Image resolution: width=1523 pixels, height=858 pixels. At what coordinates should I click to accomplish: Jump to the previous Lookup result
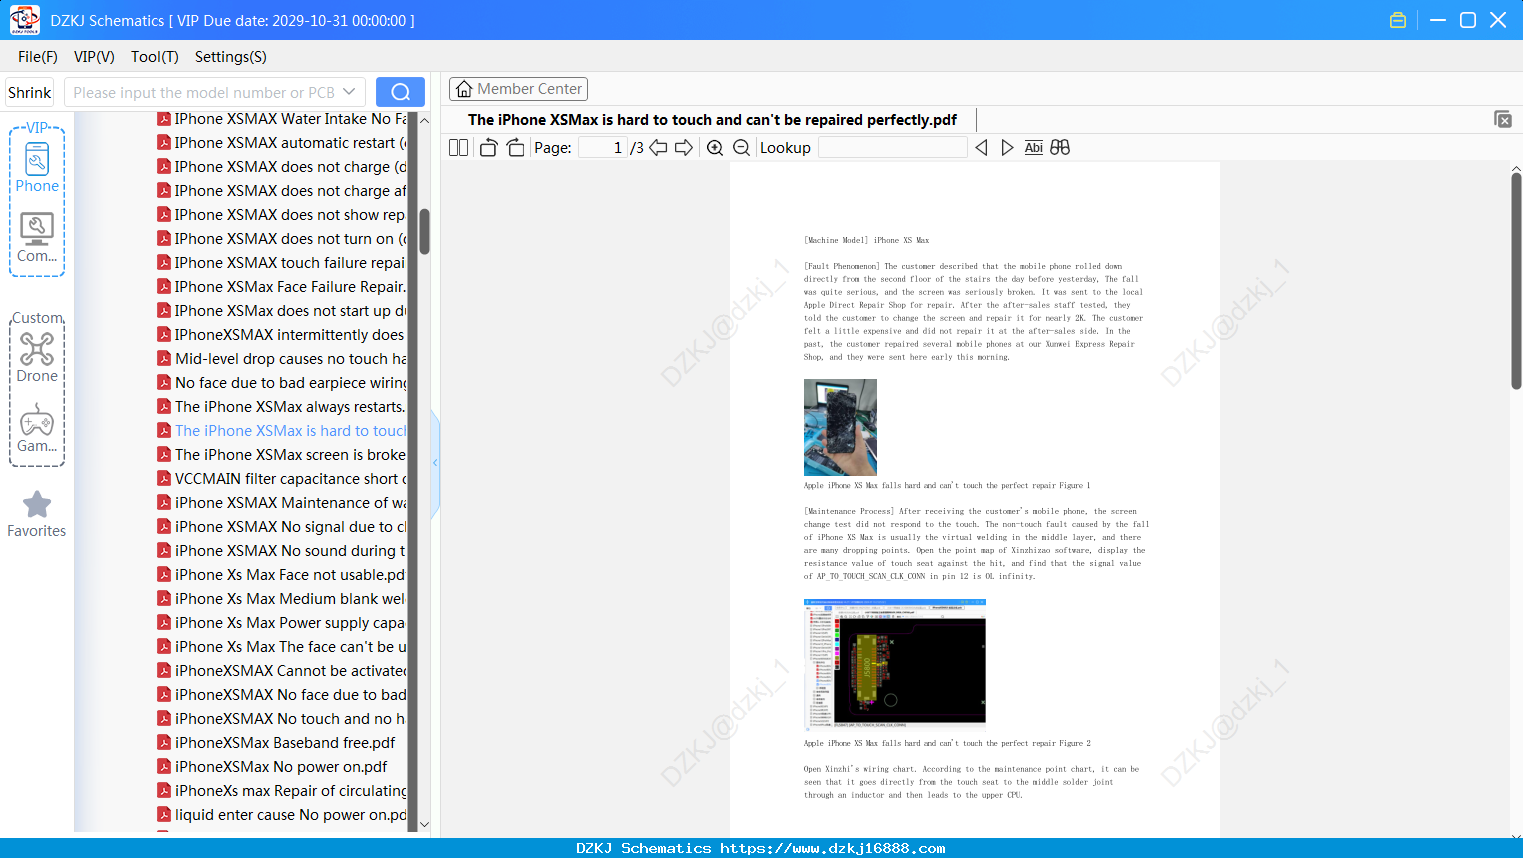click(x=981, y=148)
